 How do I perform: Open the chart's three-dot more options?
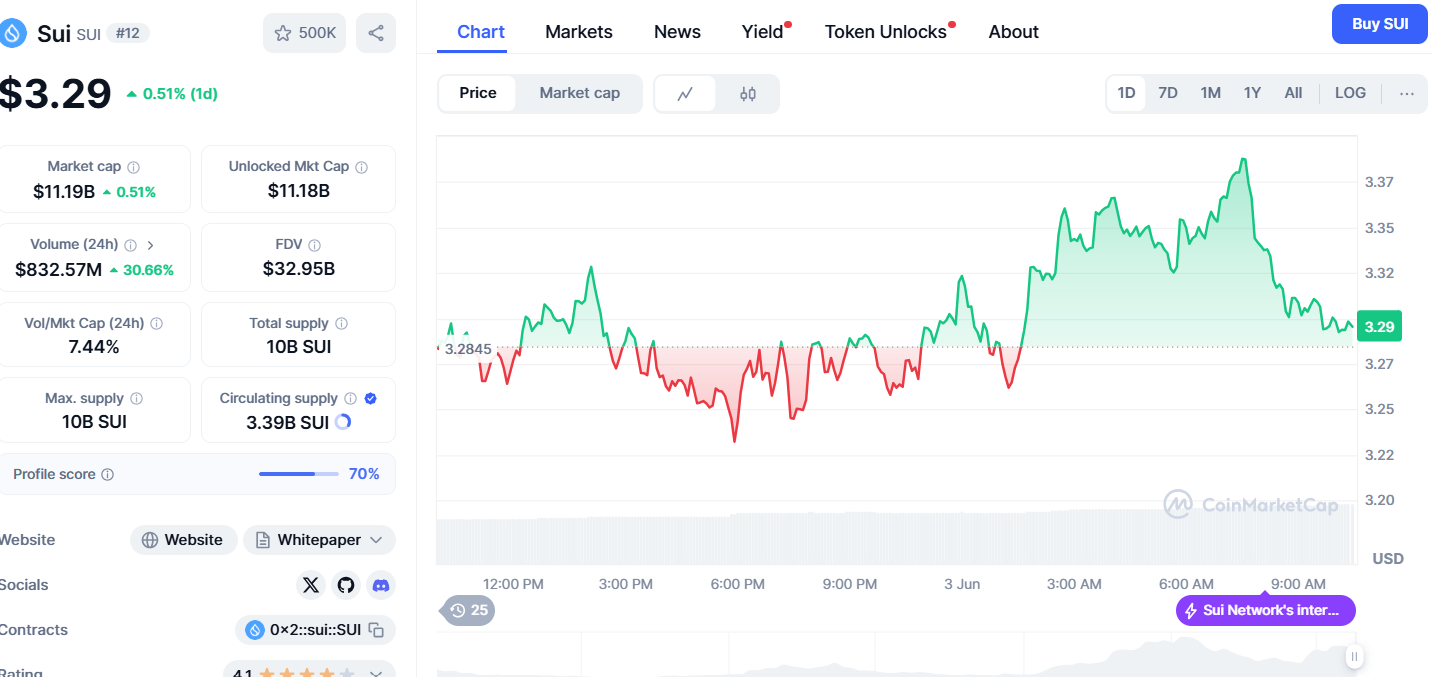(x=1407, y=94)
